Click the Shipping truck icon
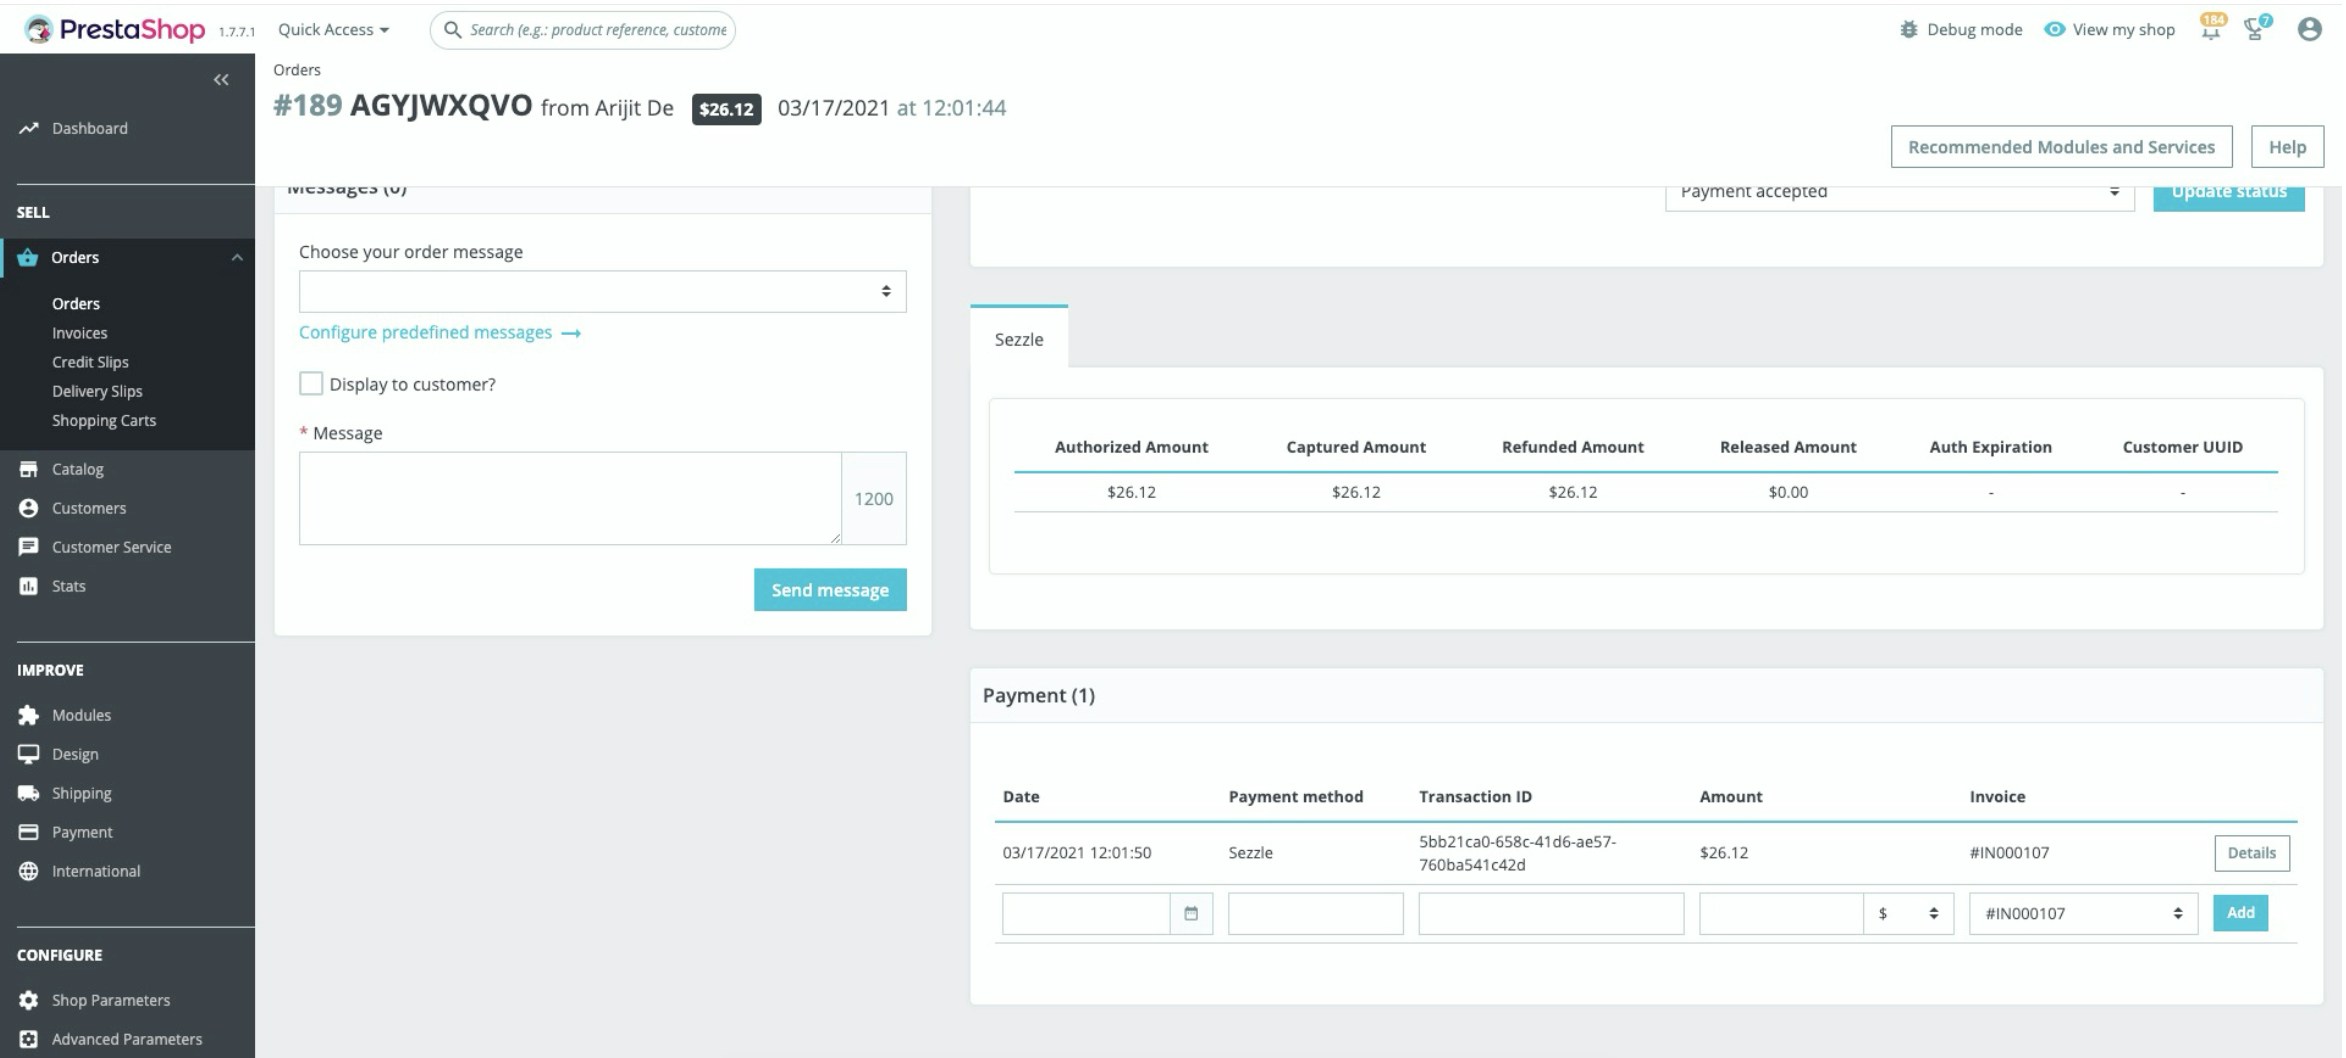The image size is (2346, 1058). pos(29,793)
